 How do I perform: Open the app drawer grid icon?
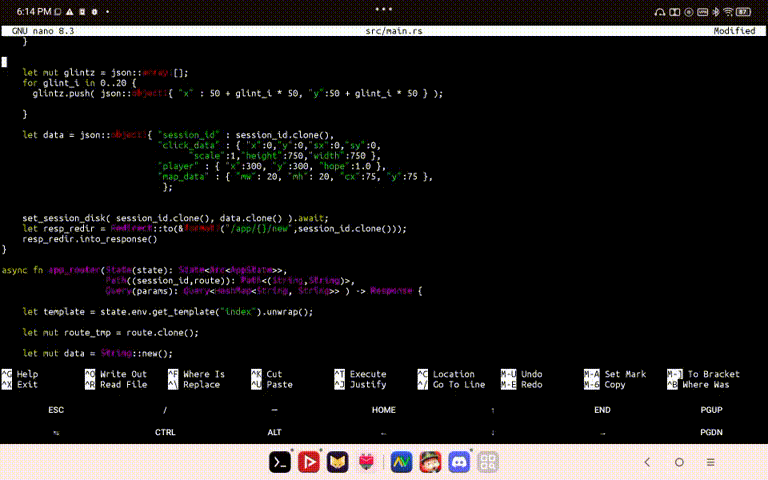[488, 462]
